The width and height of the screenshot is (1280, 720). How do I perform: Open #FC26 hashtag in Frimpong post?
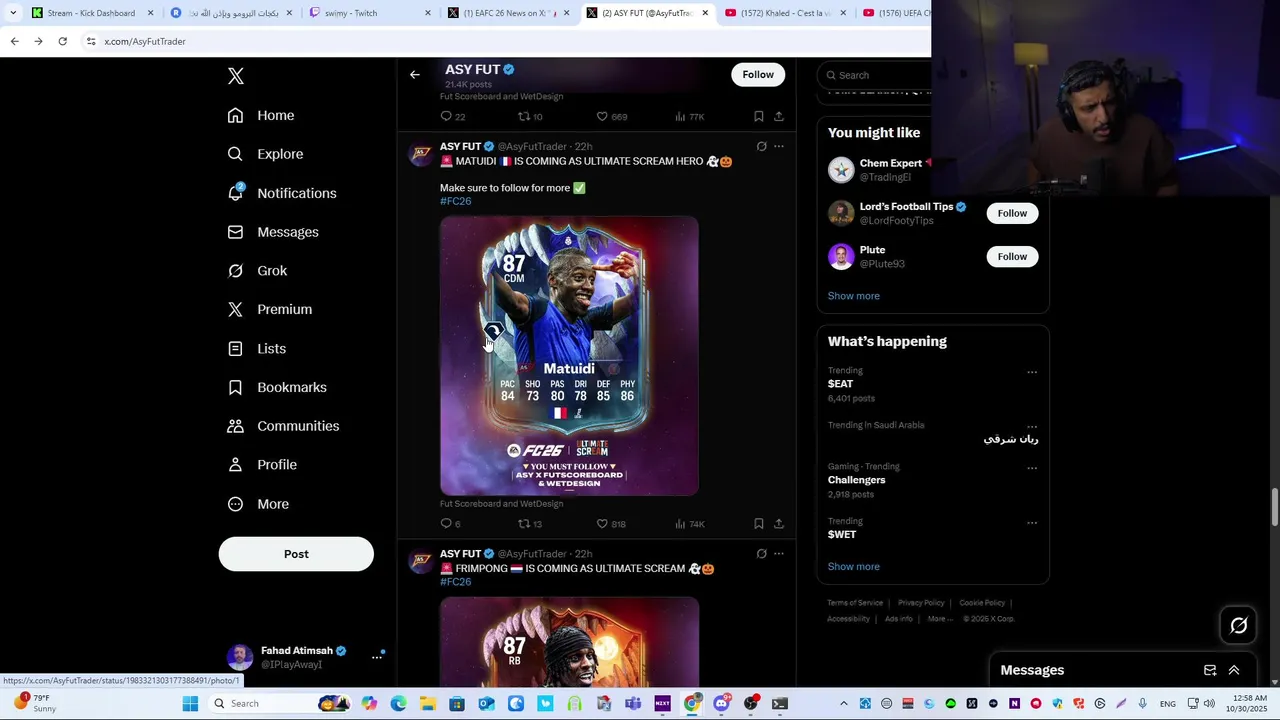pos(456,582)
